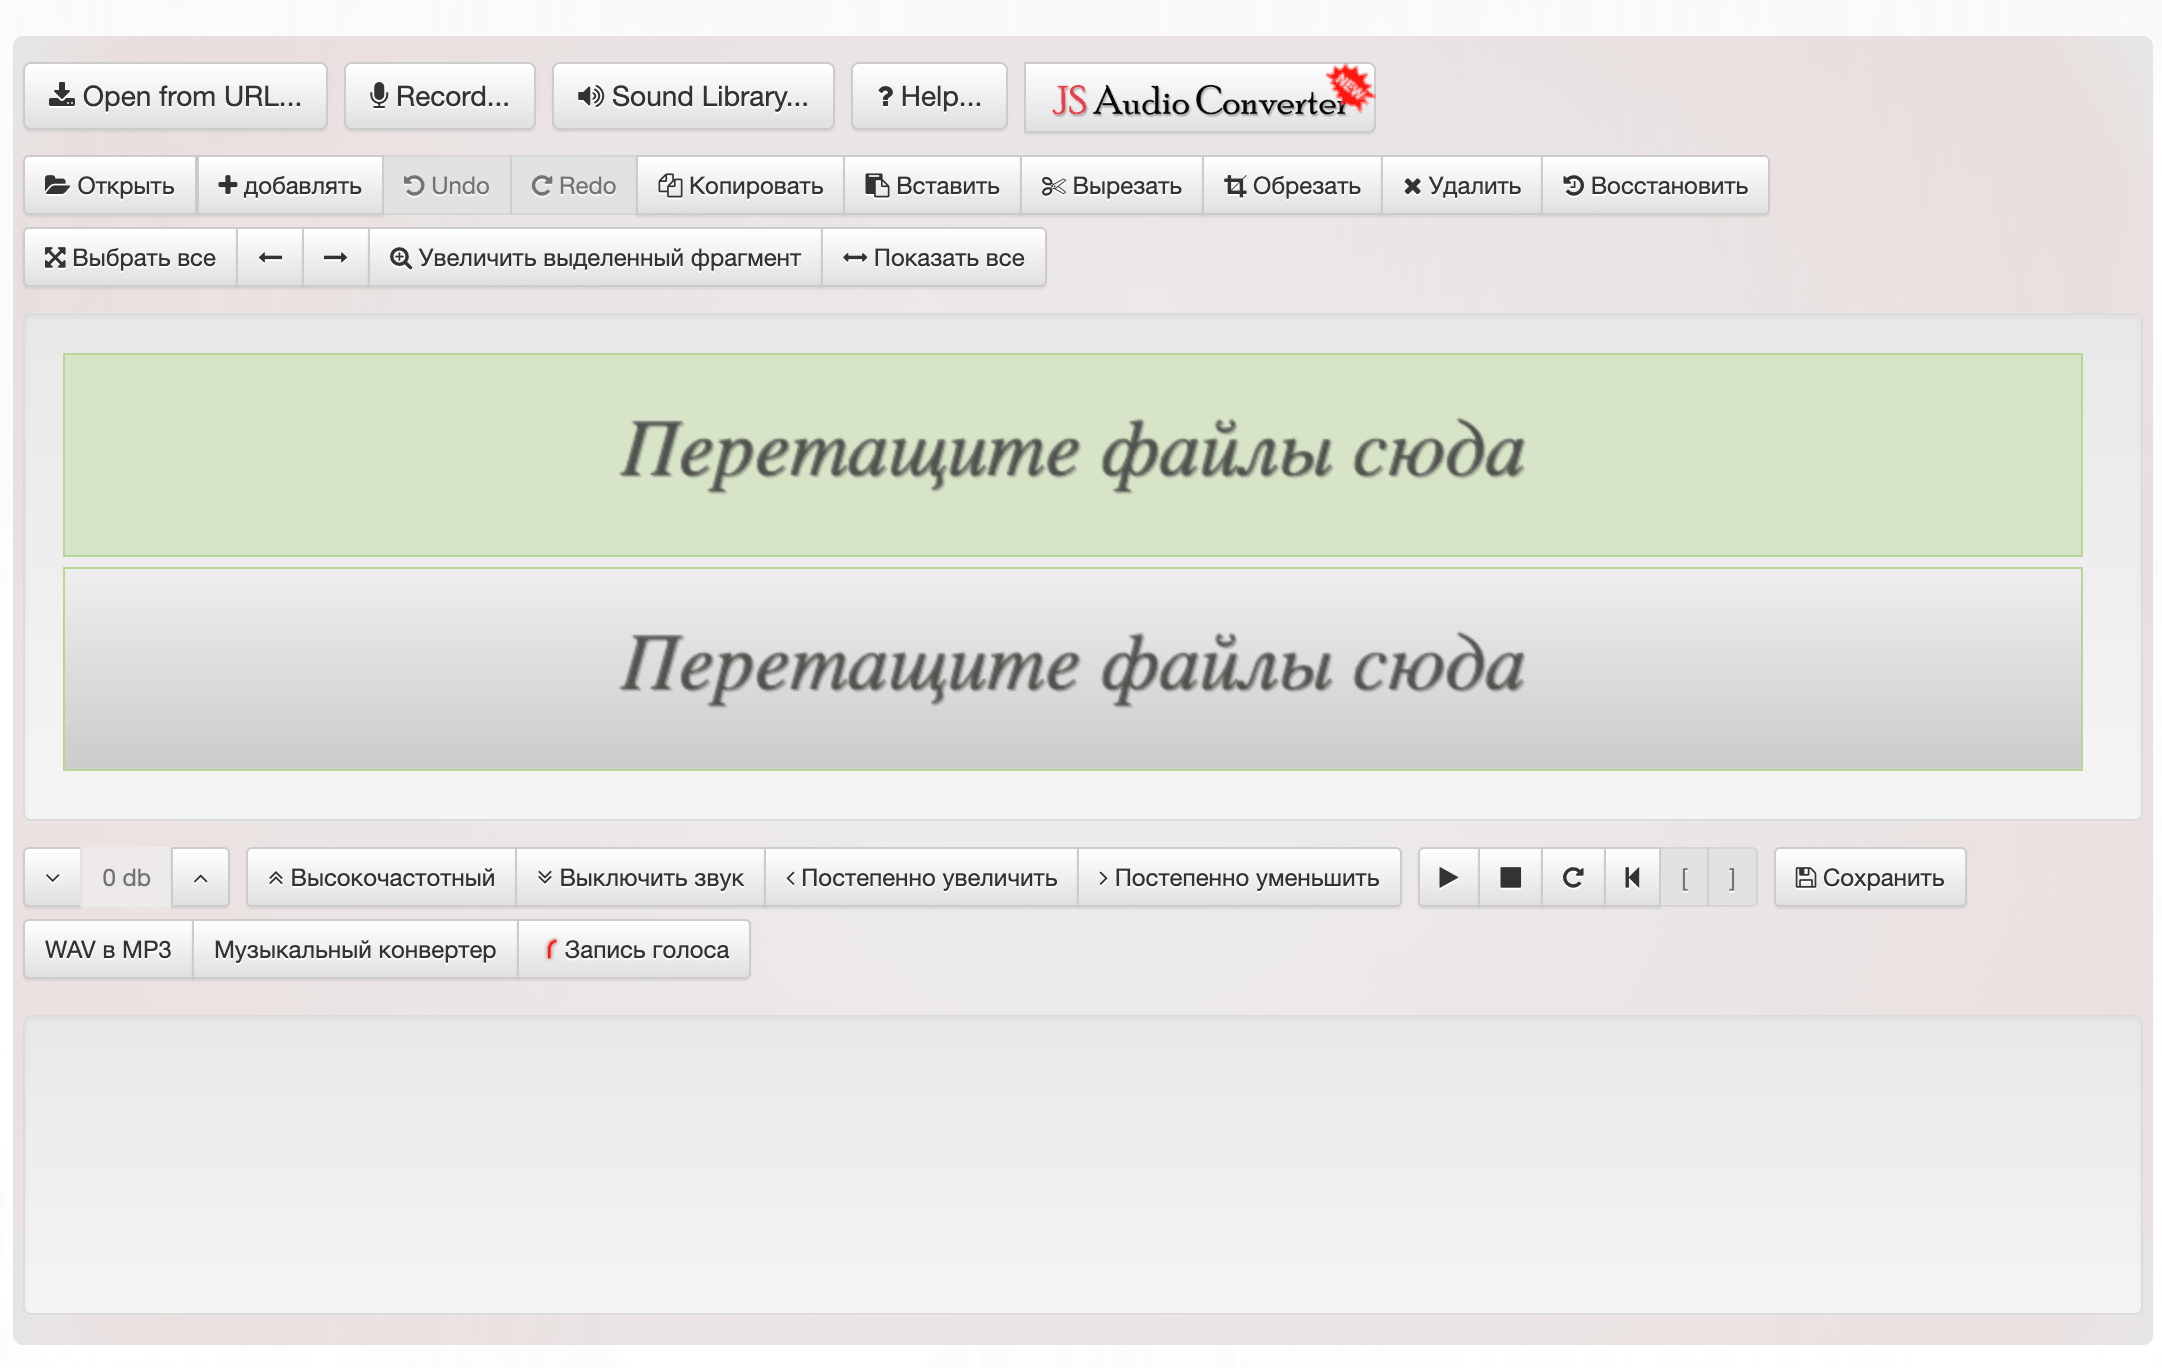Open the Record dialog
2162x1368 pixels.
pyautogui.click(x=440, y=97)
